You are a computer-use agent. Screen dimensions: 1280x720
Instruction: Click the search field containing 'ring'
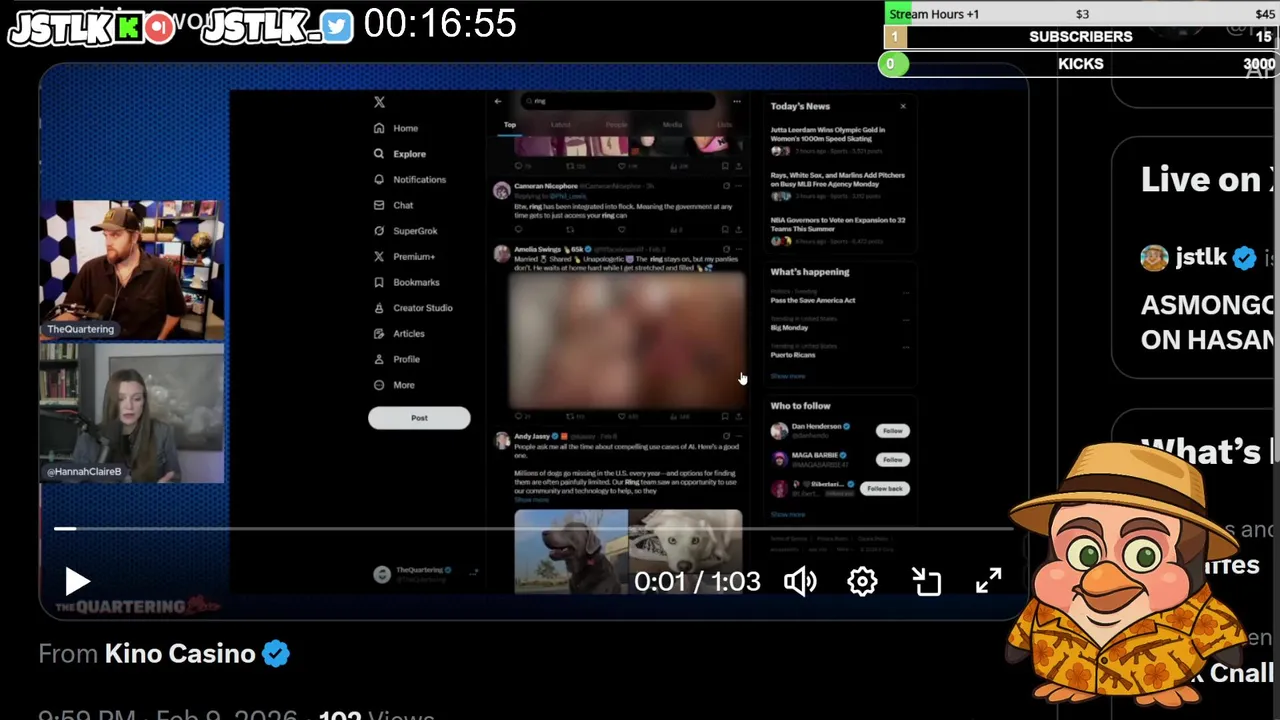pos(617,101)
